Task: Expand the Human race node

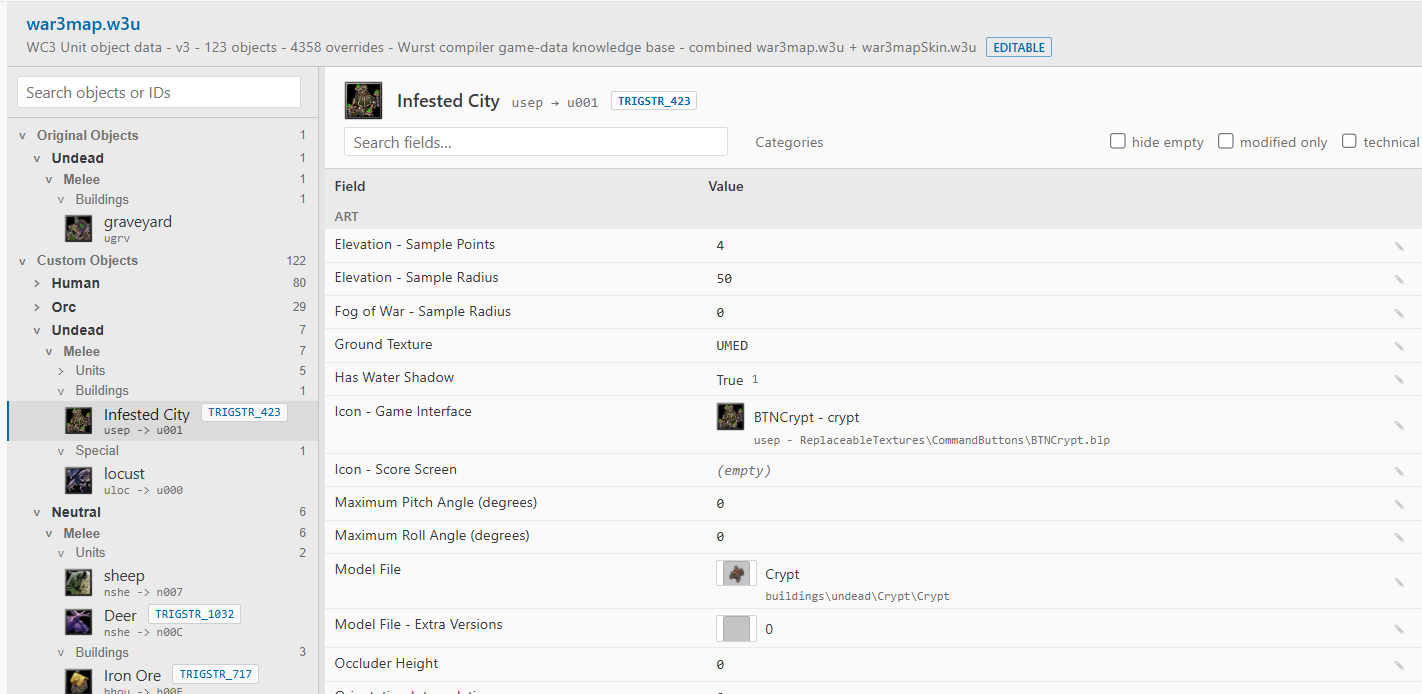Action: pos(37,283)
